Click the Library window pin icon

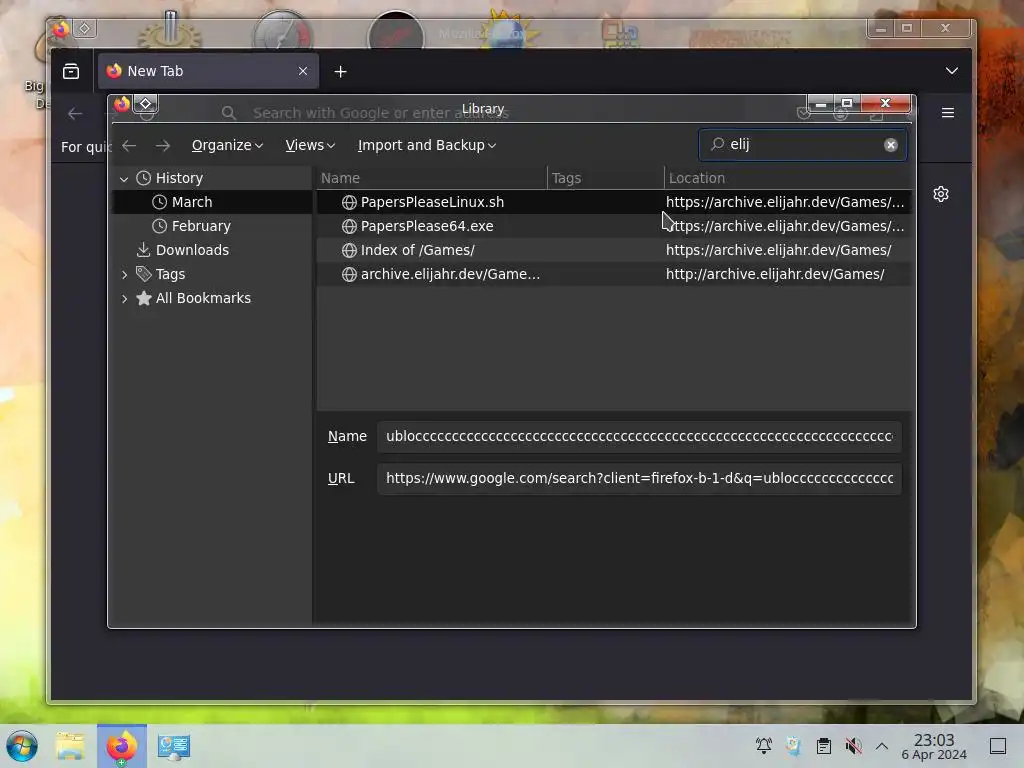point(146,103)
